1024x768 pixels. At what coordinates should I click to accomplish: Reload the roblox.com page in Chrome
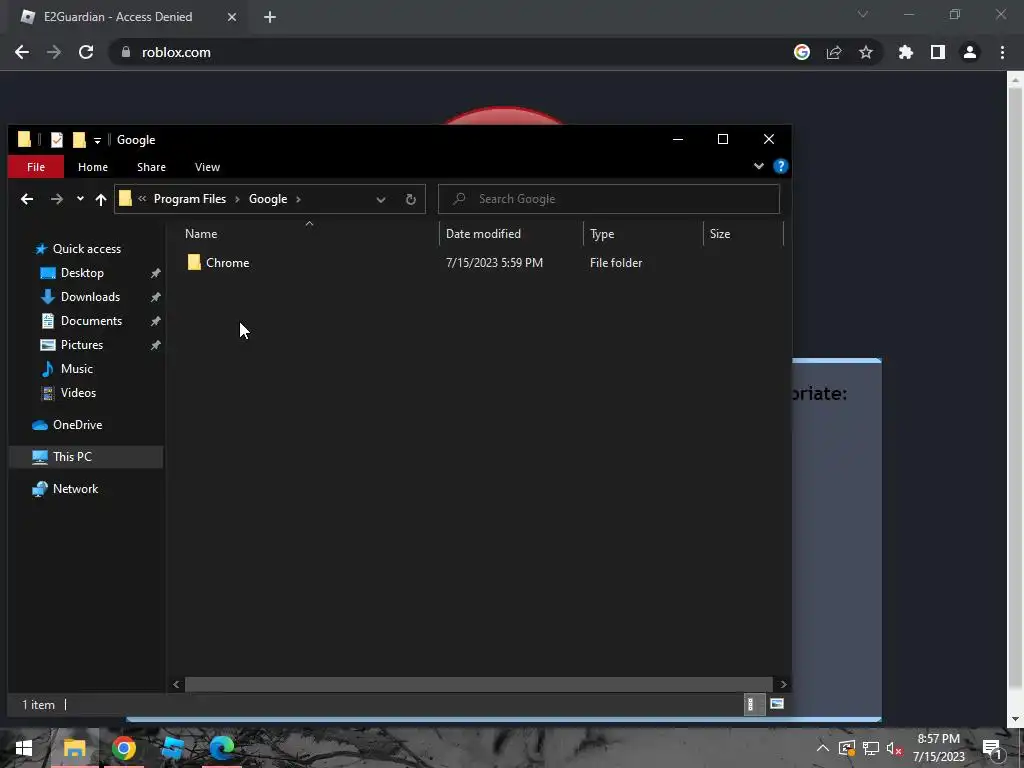coord(86,52)
